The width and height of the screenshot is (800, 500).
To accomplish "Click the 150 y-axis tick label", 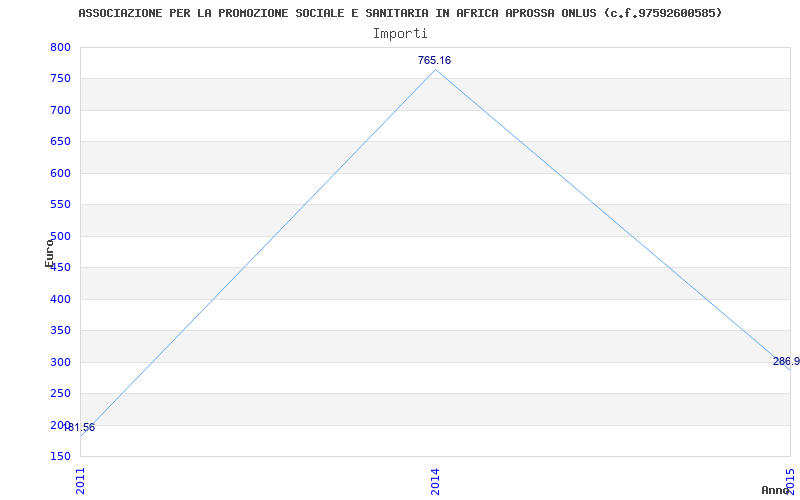I will 60,456.
